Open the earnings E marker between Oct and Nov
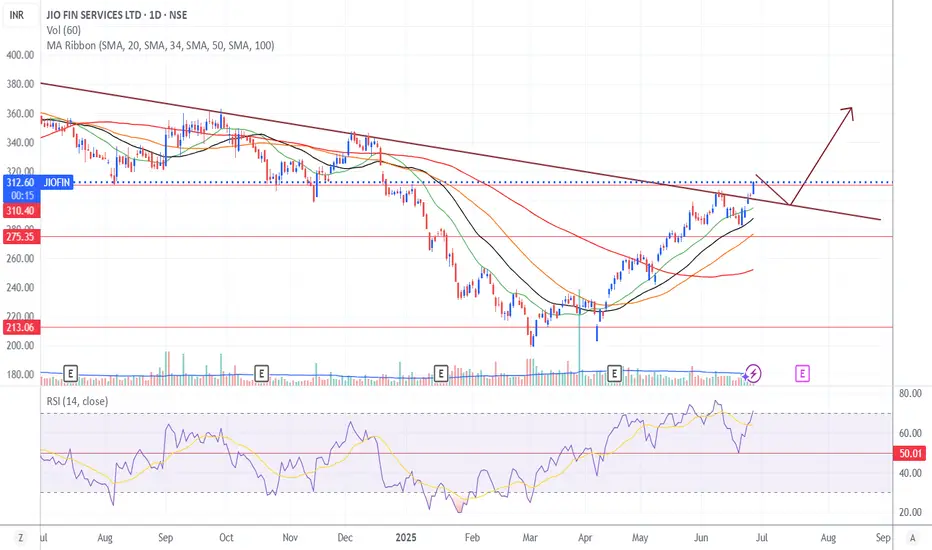This screenshot has height=550, width=932. 261,373
